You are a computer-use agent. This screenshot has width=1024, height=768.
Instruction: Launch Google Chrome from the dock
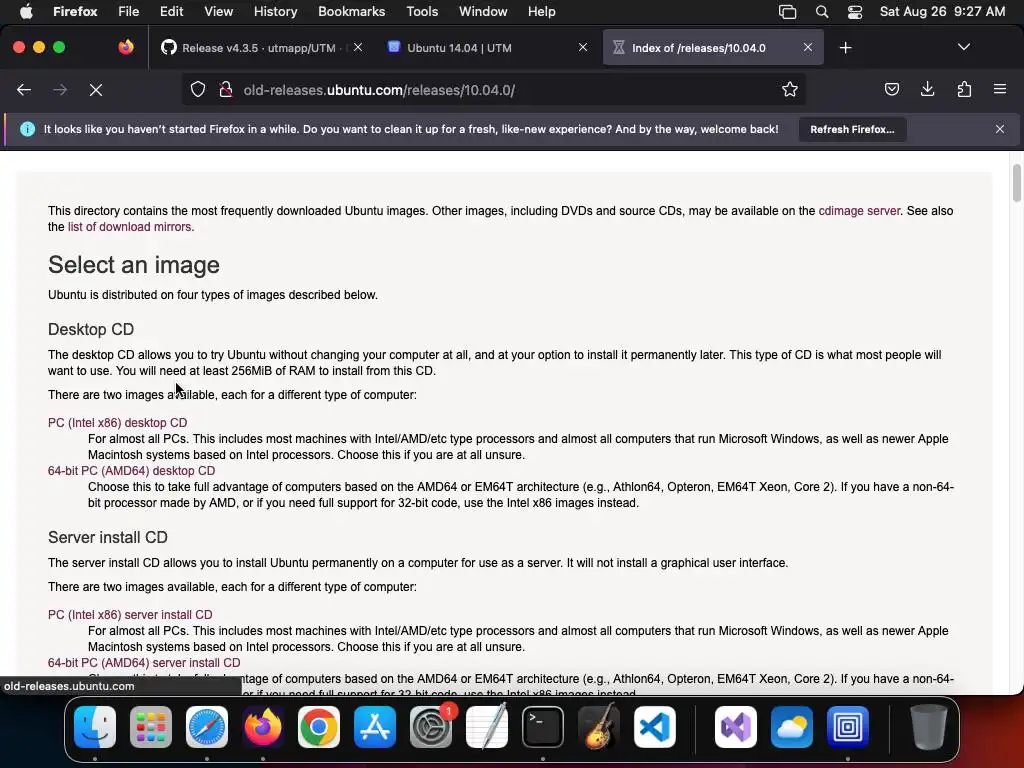[x=319, y=726]
